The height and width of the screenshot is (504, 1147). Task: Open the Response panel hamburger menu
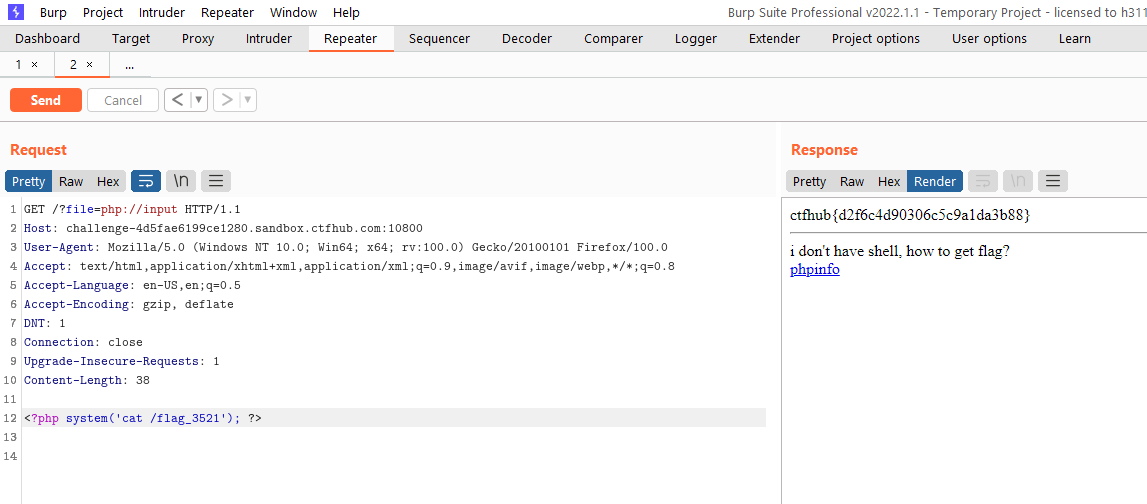tap(1053, 181)
